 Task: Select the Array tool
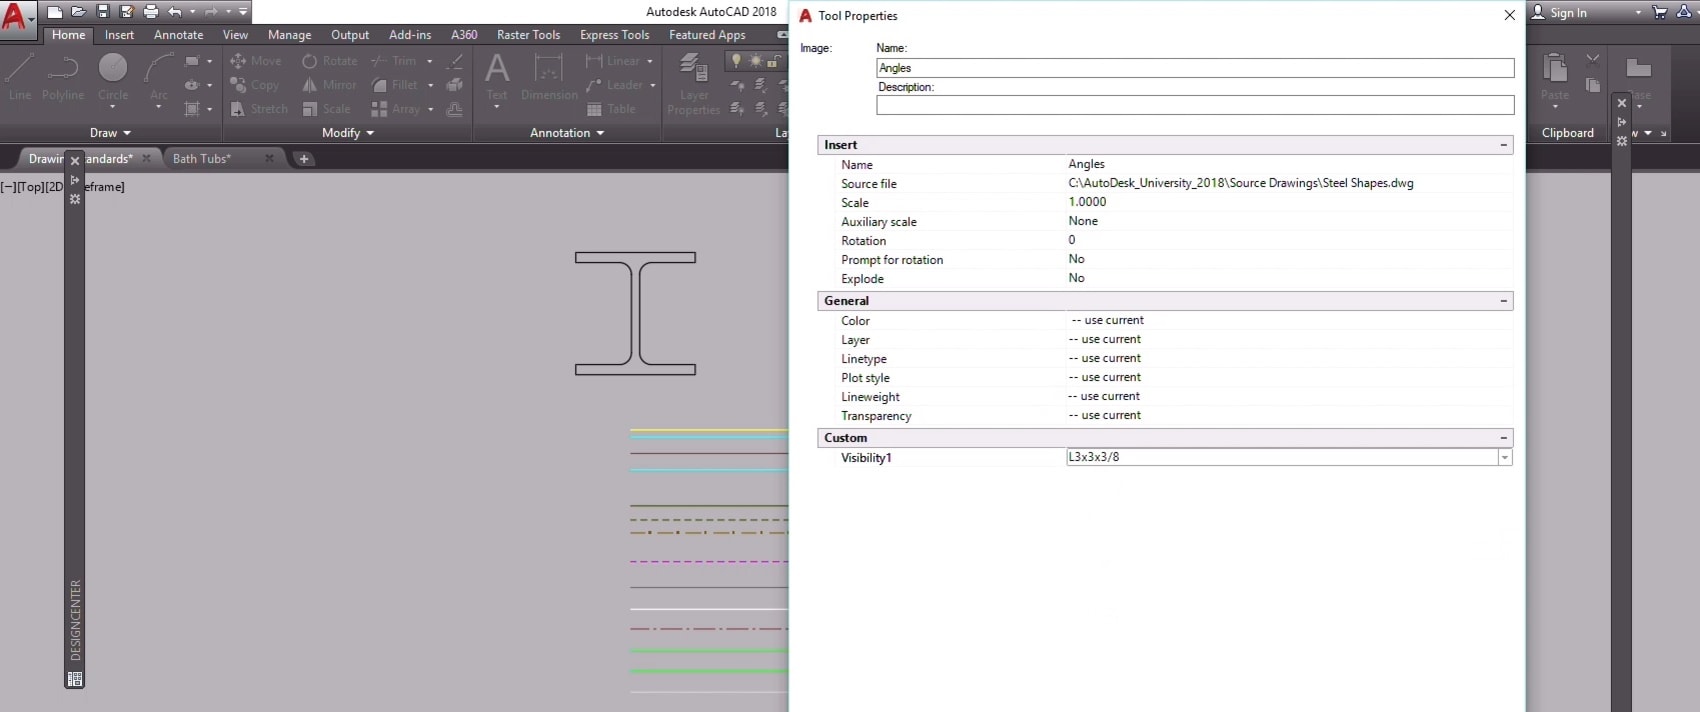point(396,109)
